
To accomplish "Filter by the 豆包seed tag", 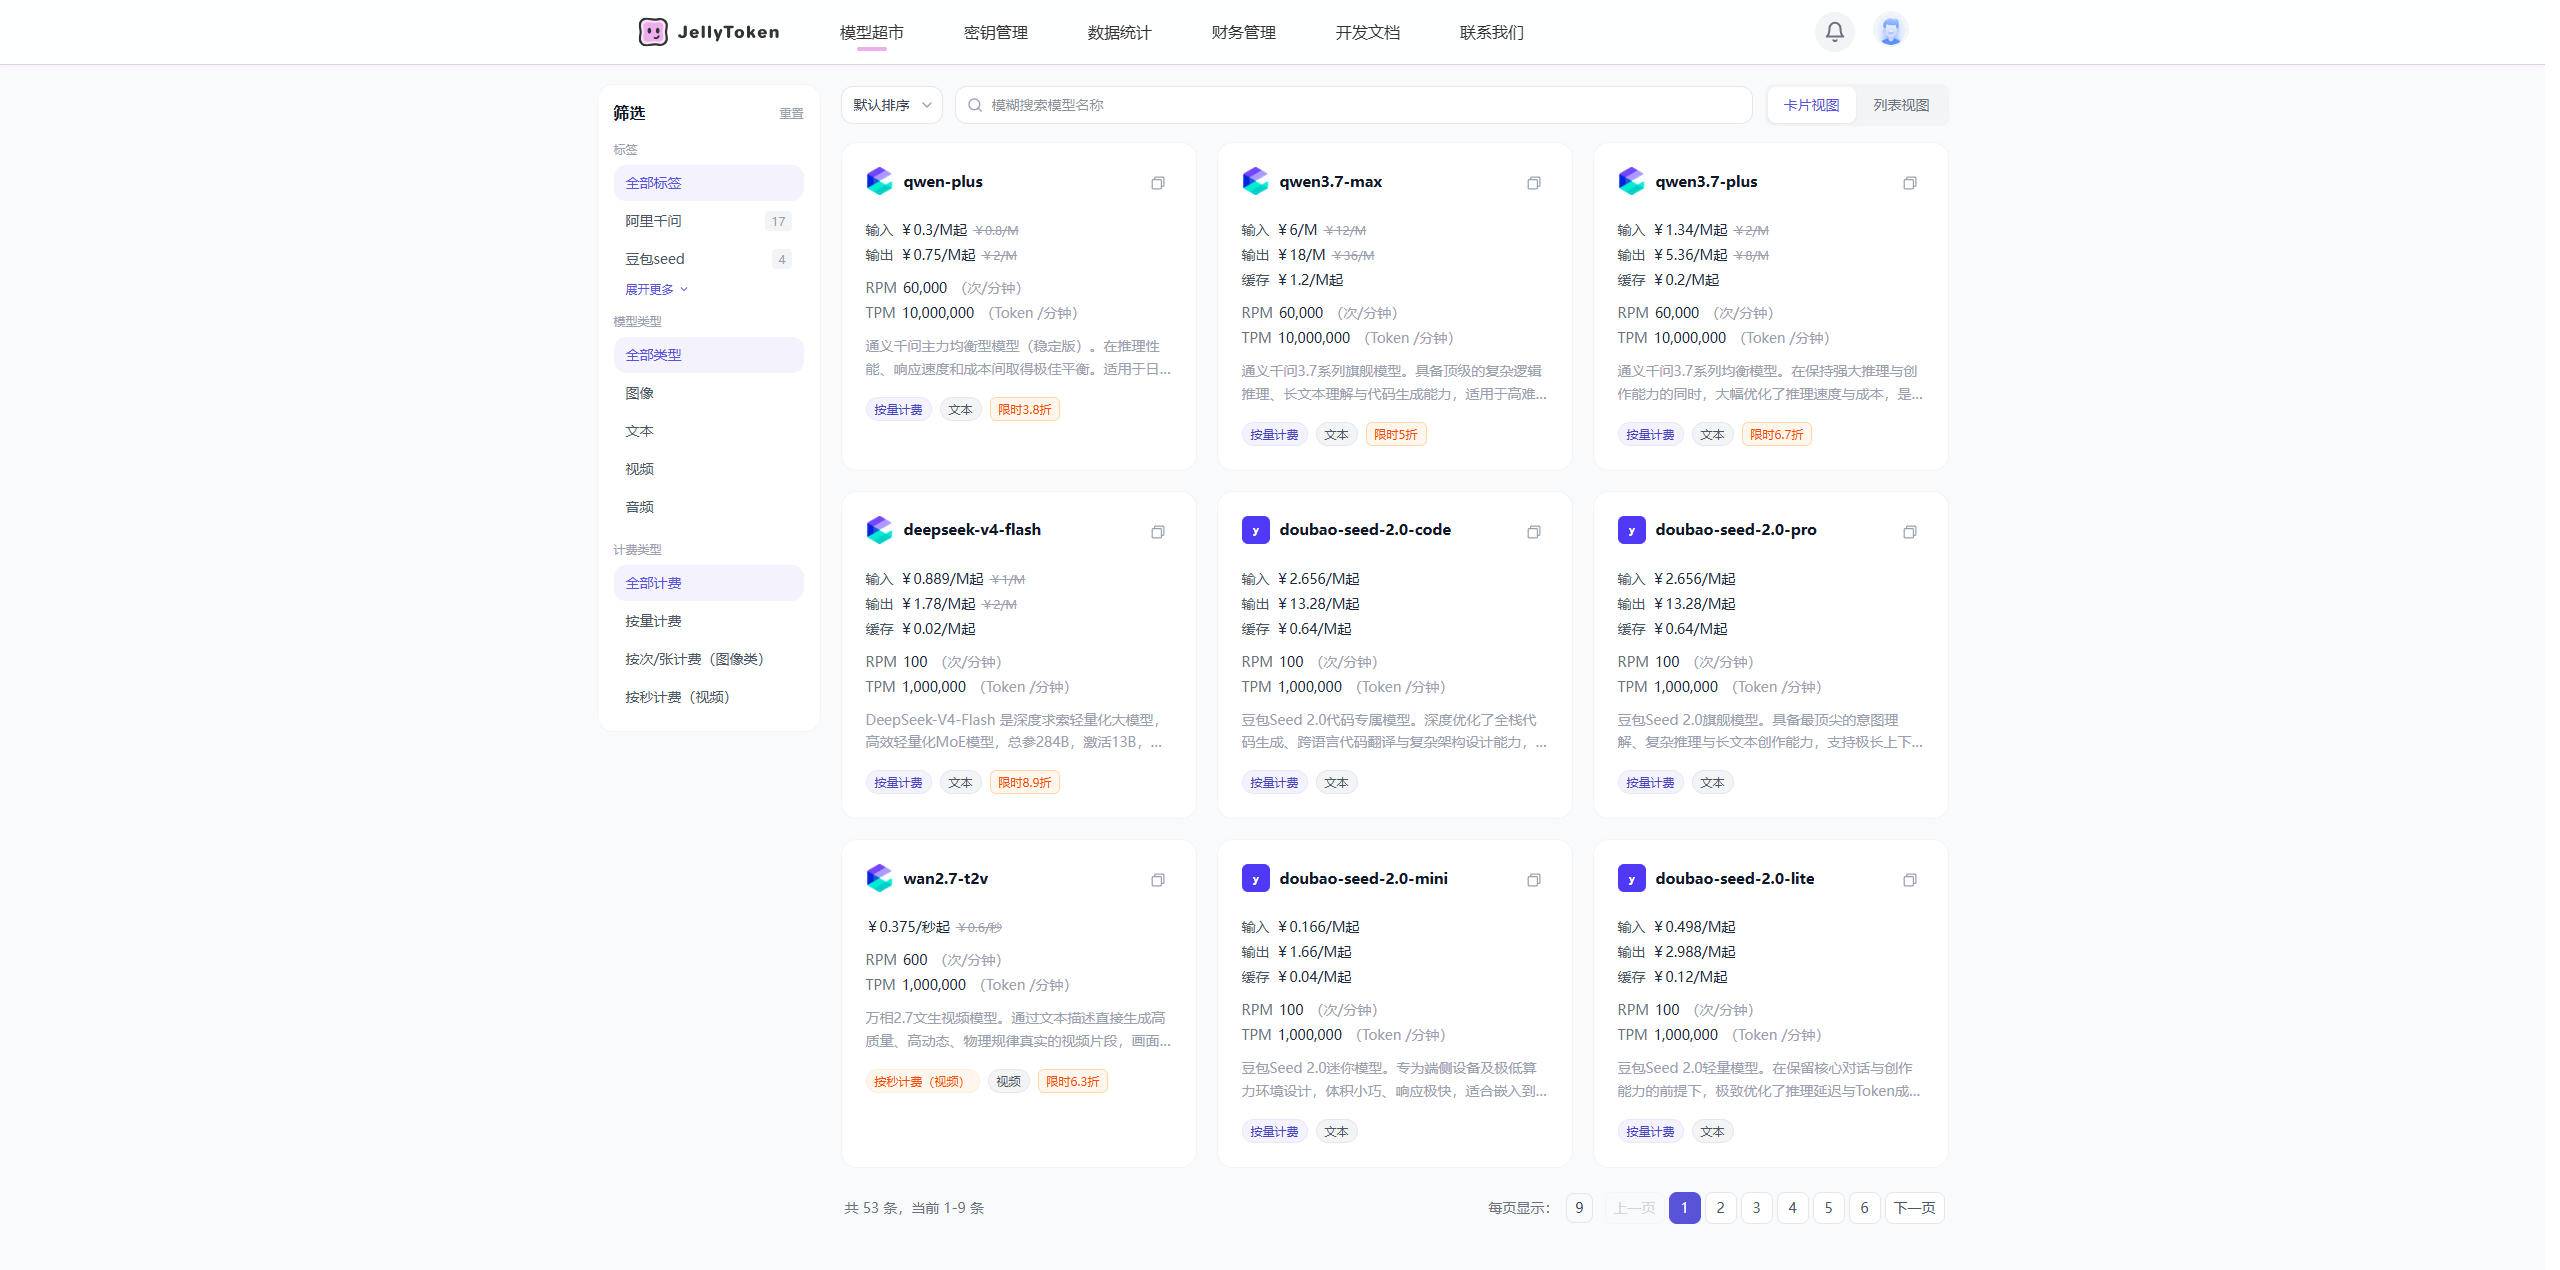I will coord(708,259).
